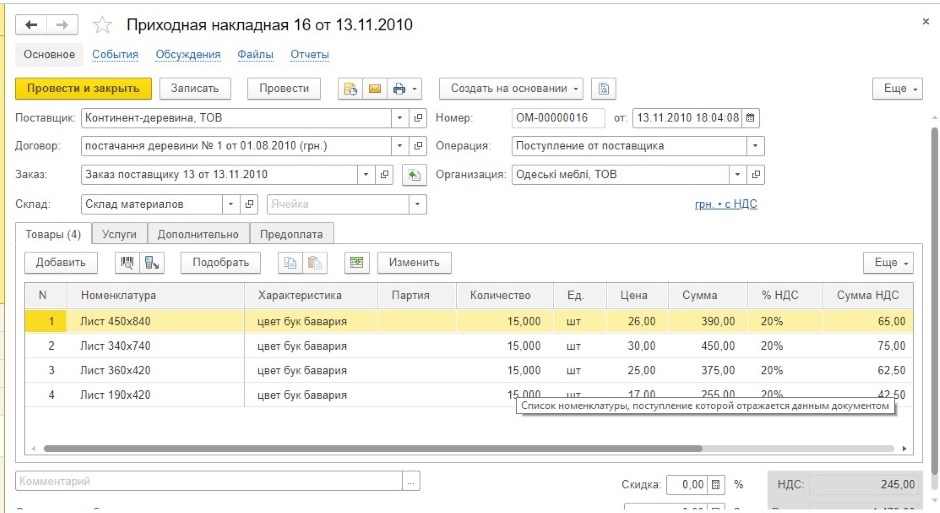
Task: Open Организация record with open-form icon
Action: tap(755, 174)
